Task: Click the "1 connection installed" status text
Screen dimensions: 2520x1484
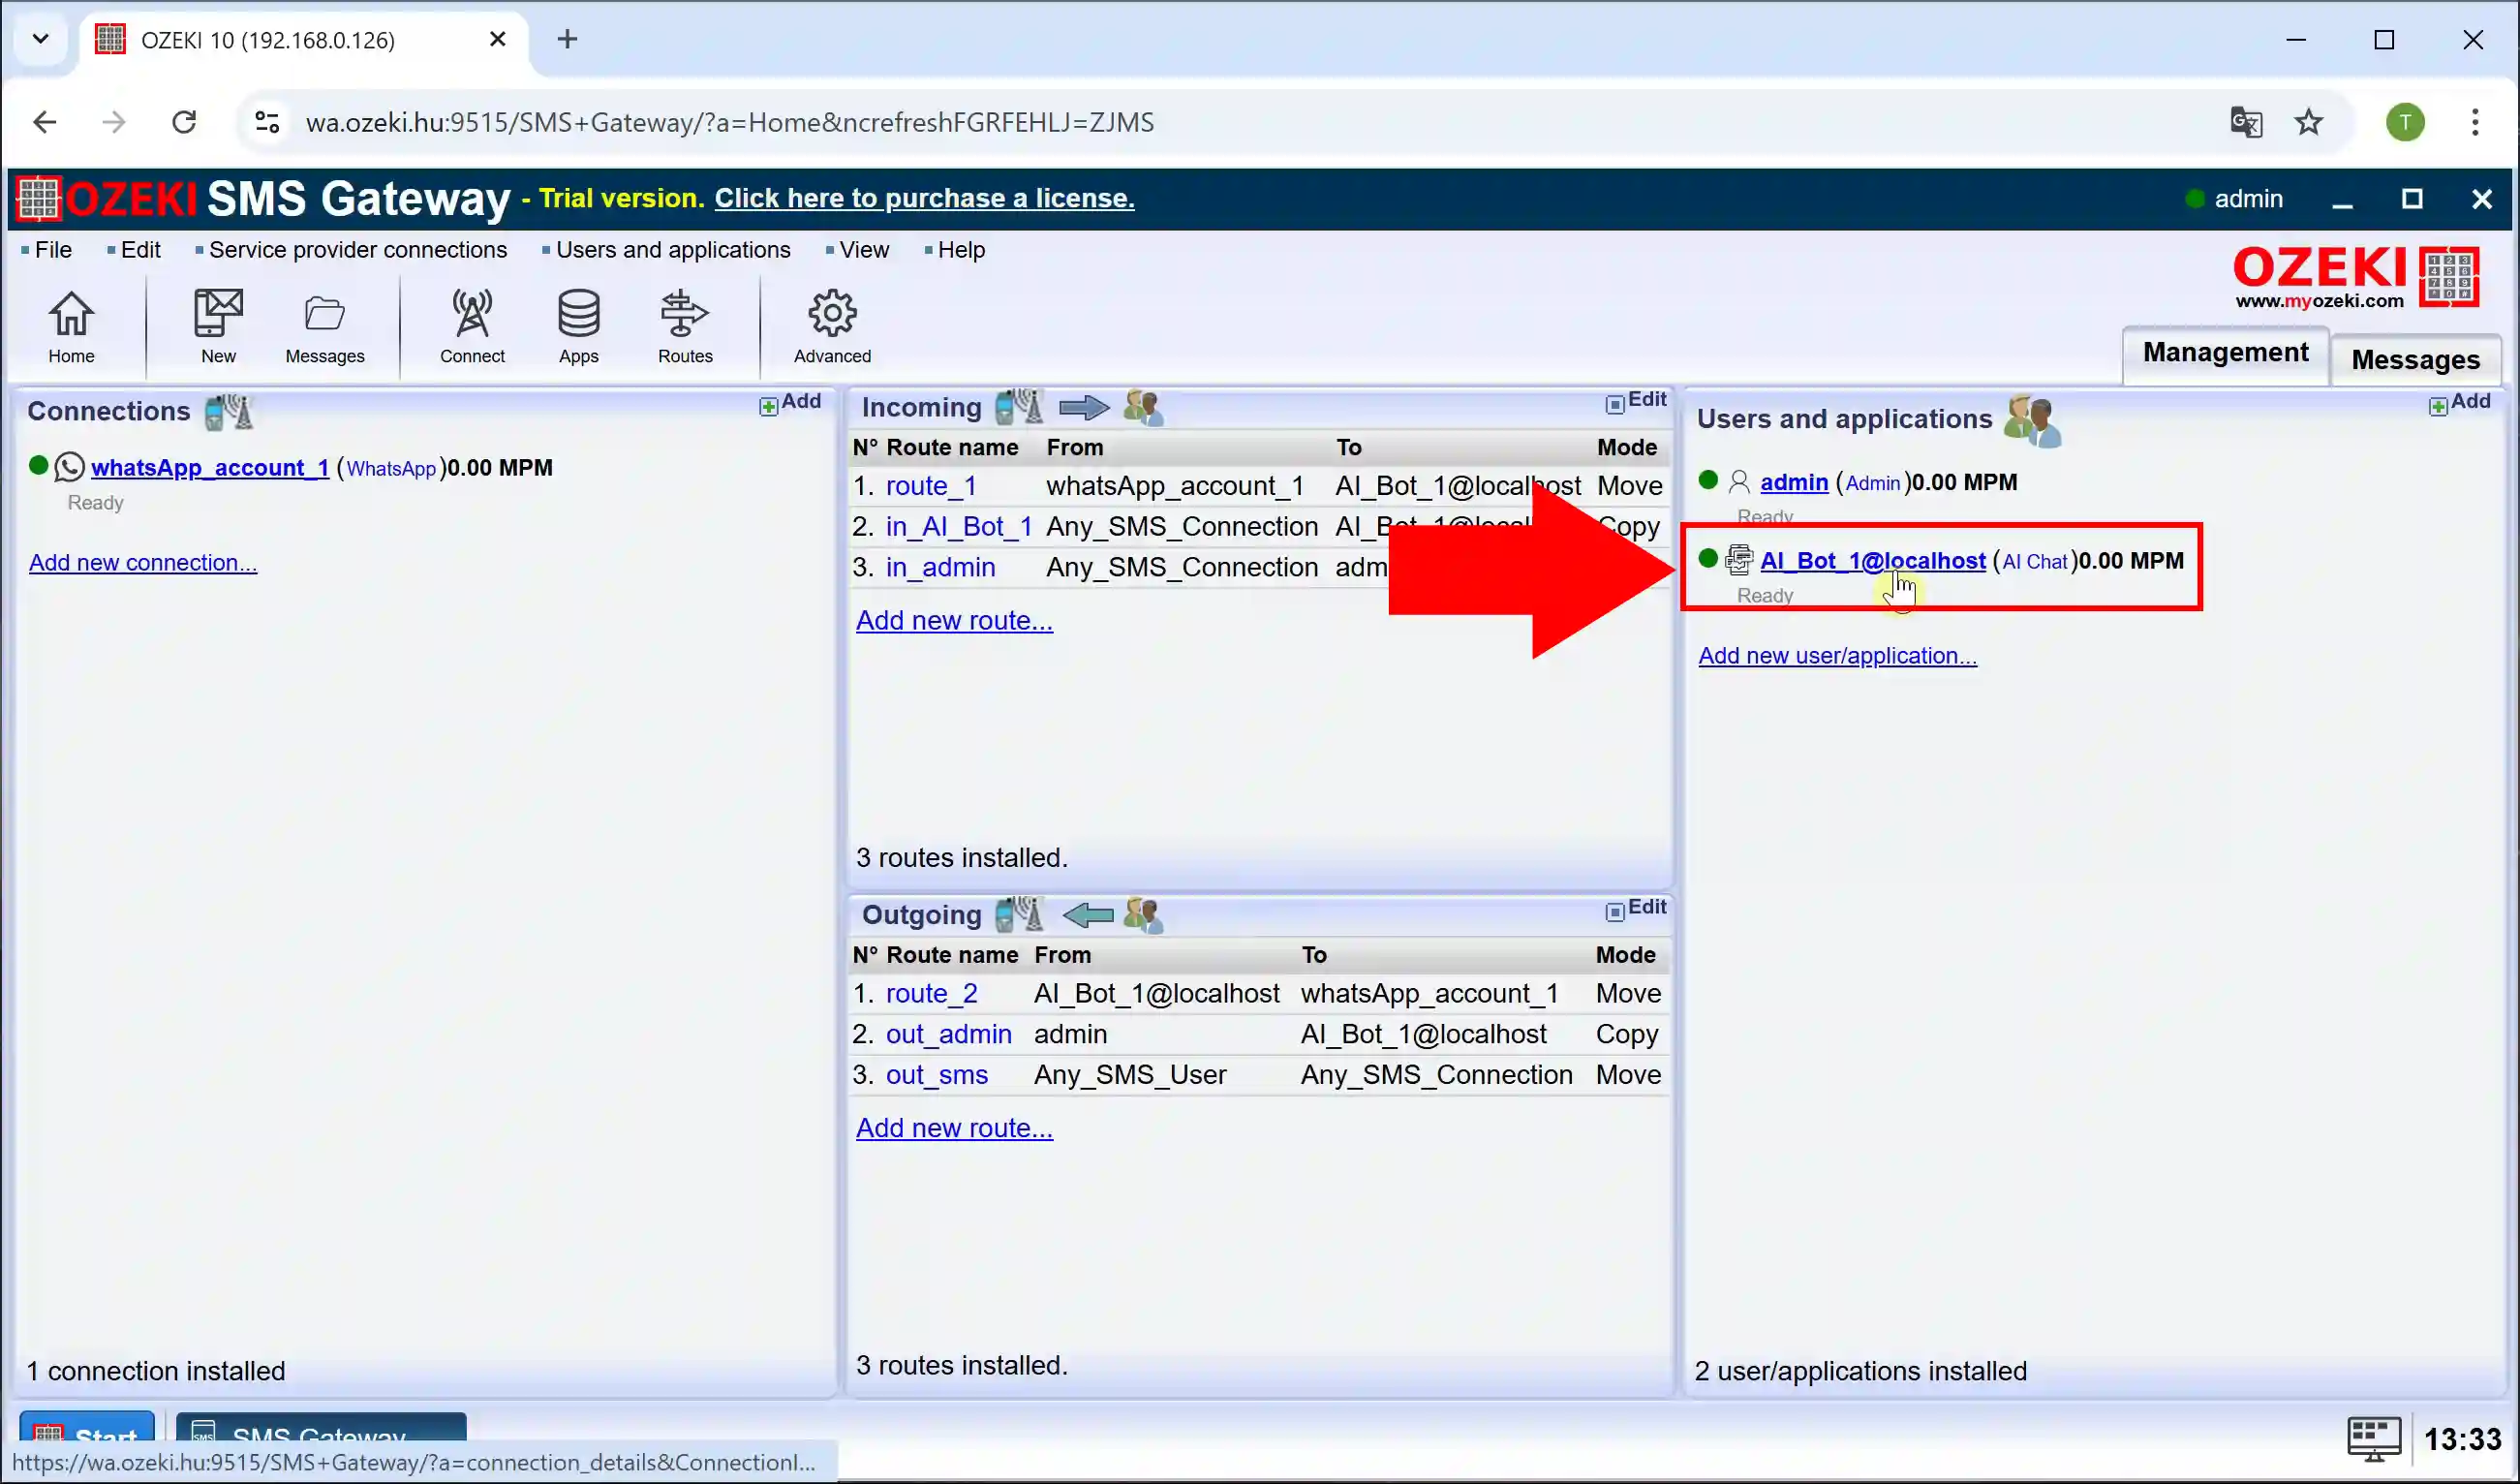Action: 156,1371
